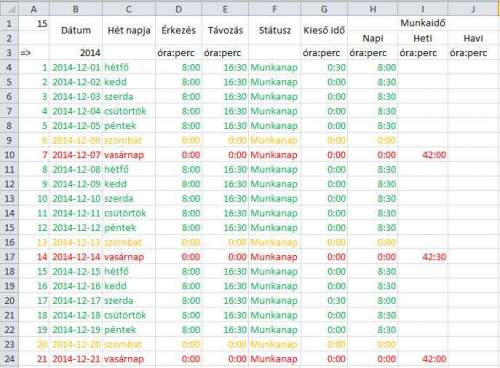Select Munkanap status in row 10
The height and width of the screenshot is (368, 500).
tap(275, 155)
